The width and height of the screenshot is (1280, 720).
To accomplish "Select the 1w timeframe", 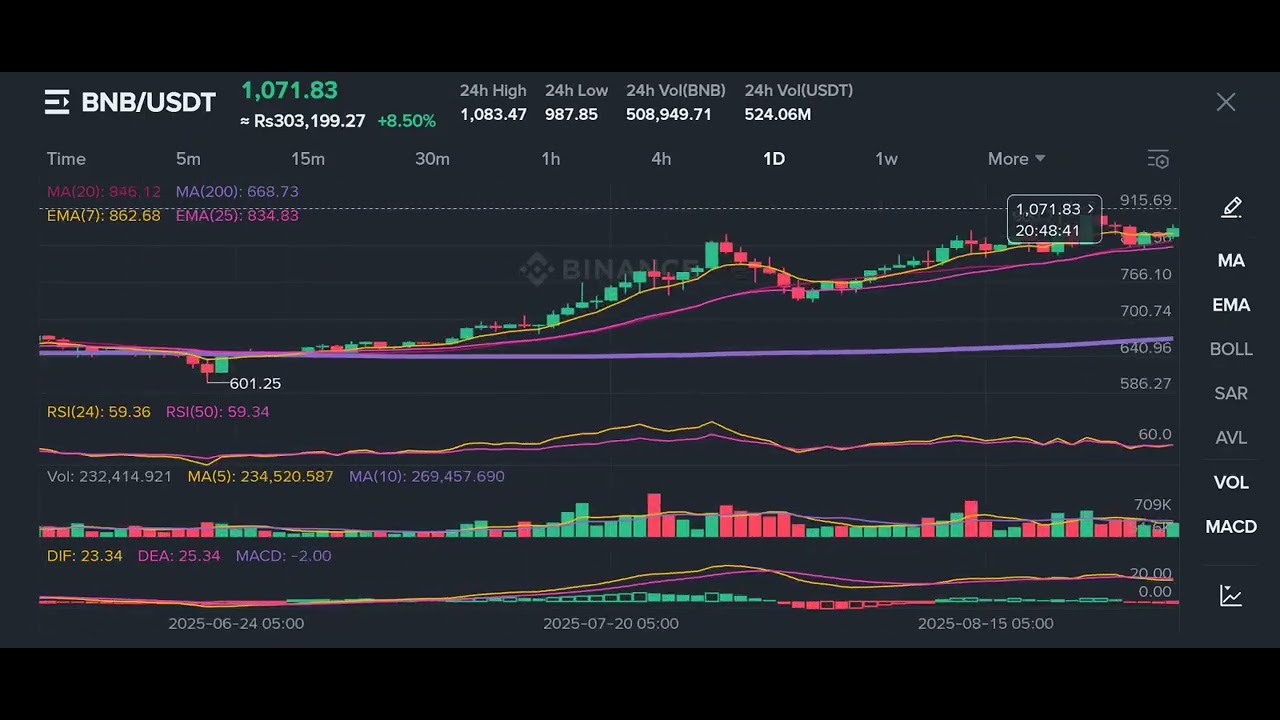I will (x=886, y=159).
